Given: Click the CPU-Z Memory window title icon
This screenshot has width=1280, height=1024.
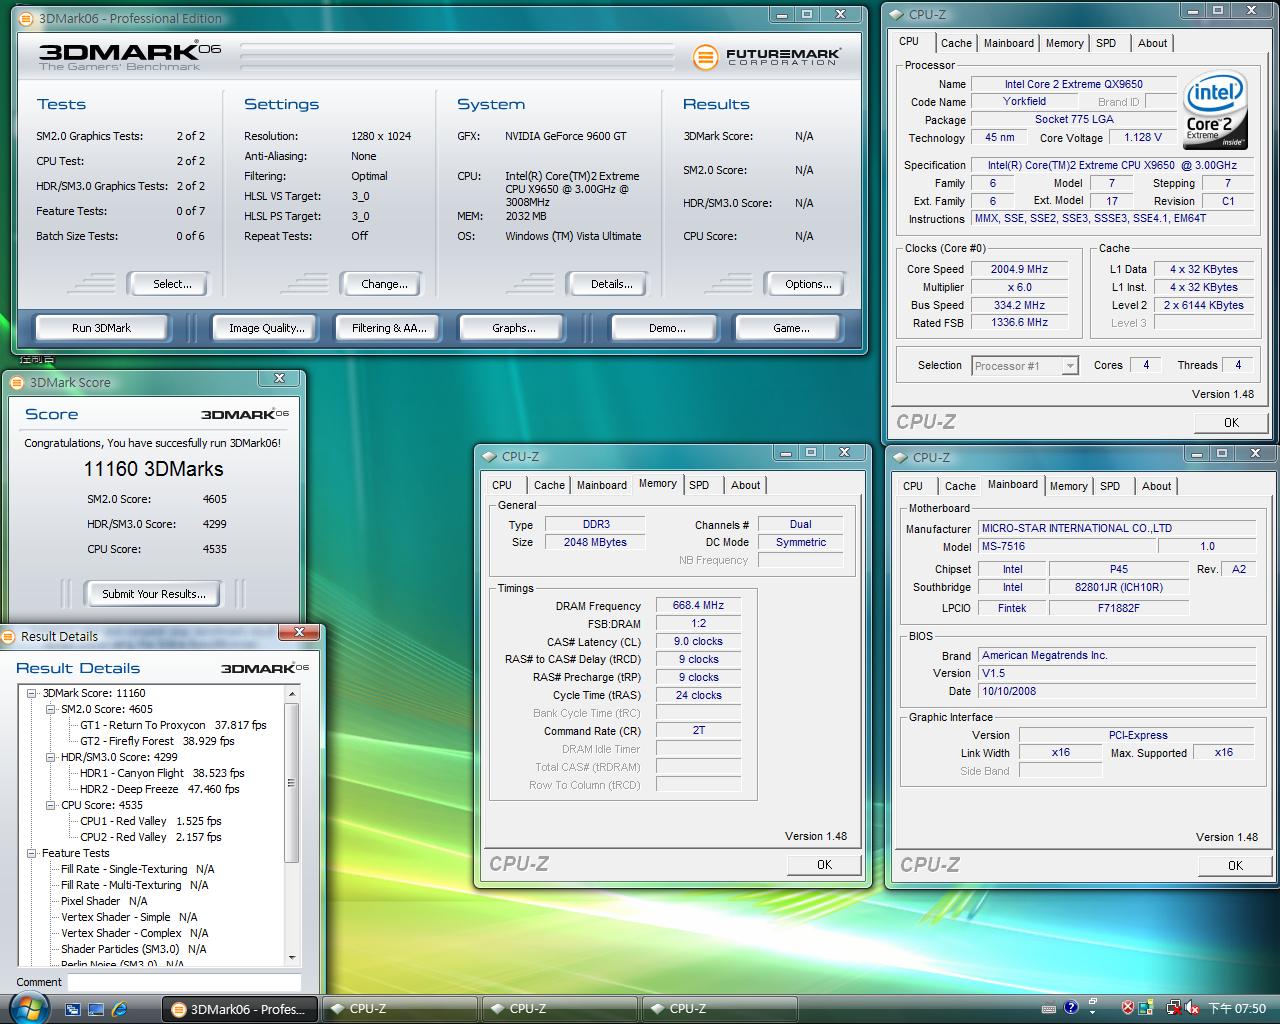Looking at the screenshot, I should pyautogui.click(x=490, y=456).
